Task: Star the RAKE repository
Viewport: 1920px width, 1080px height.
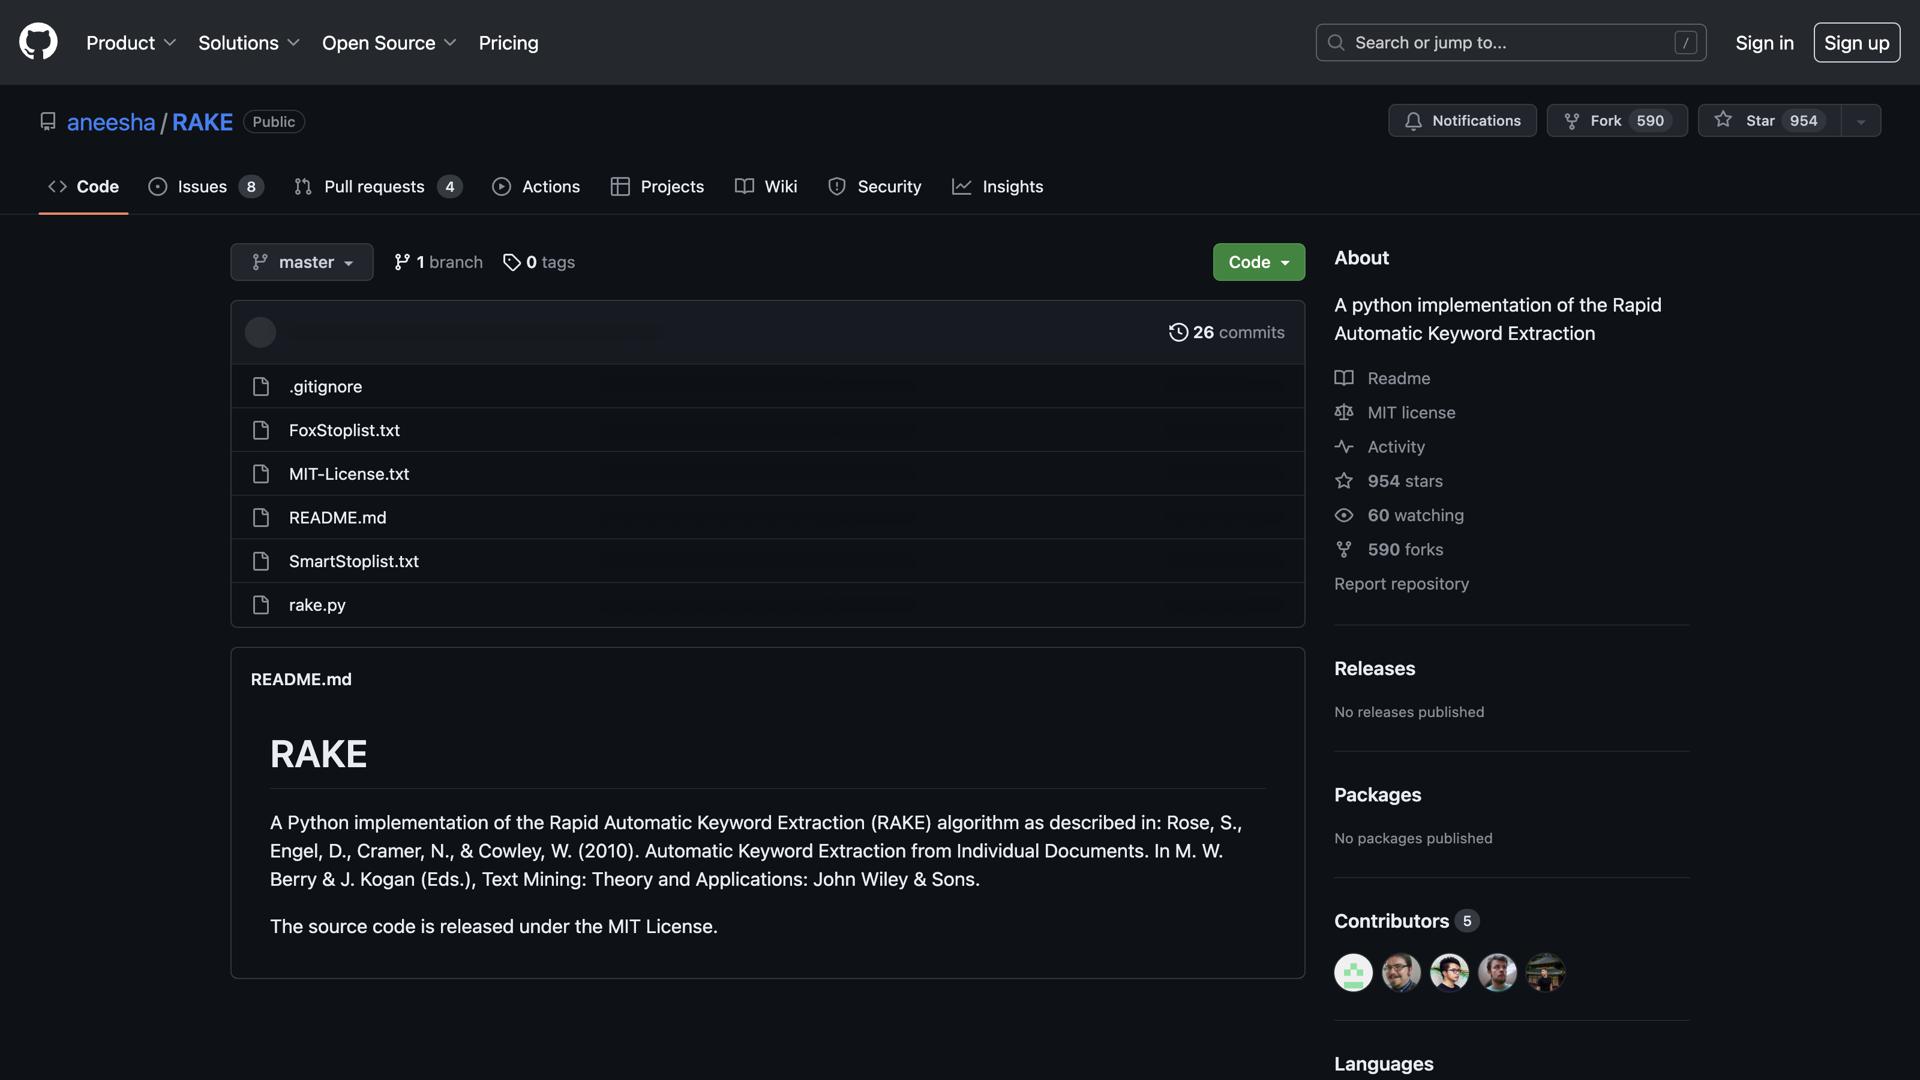Action: coord(1768,120)
